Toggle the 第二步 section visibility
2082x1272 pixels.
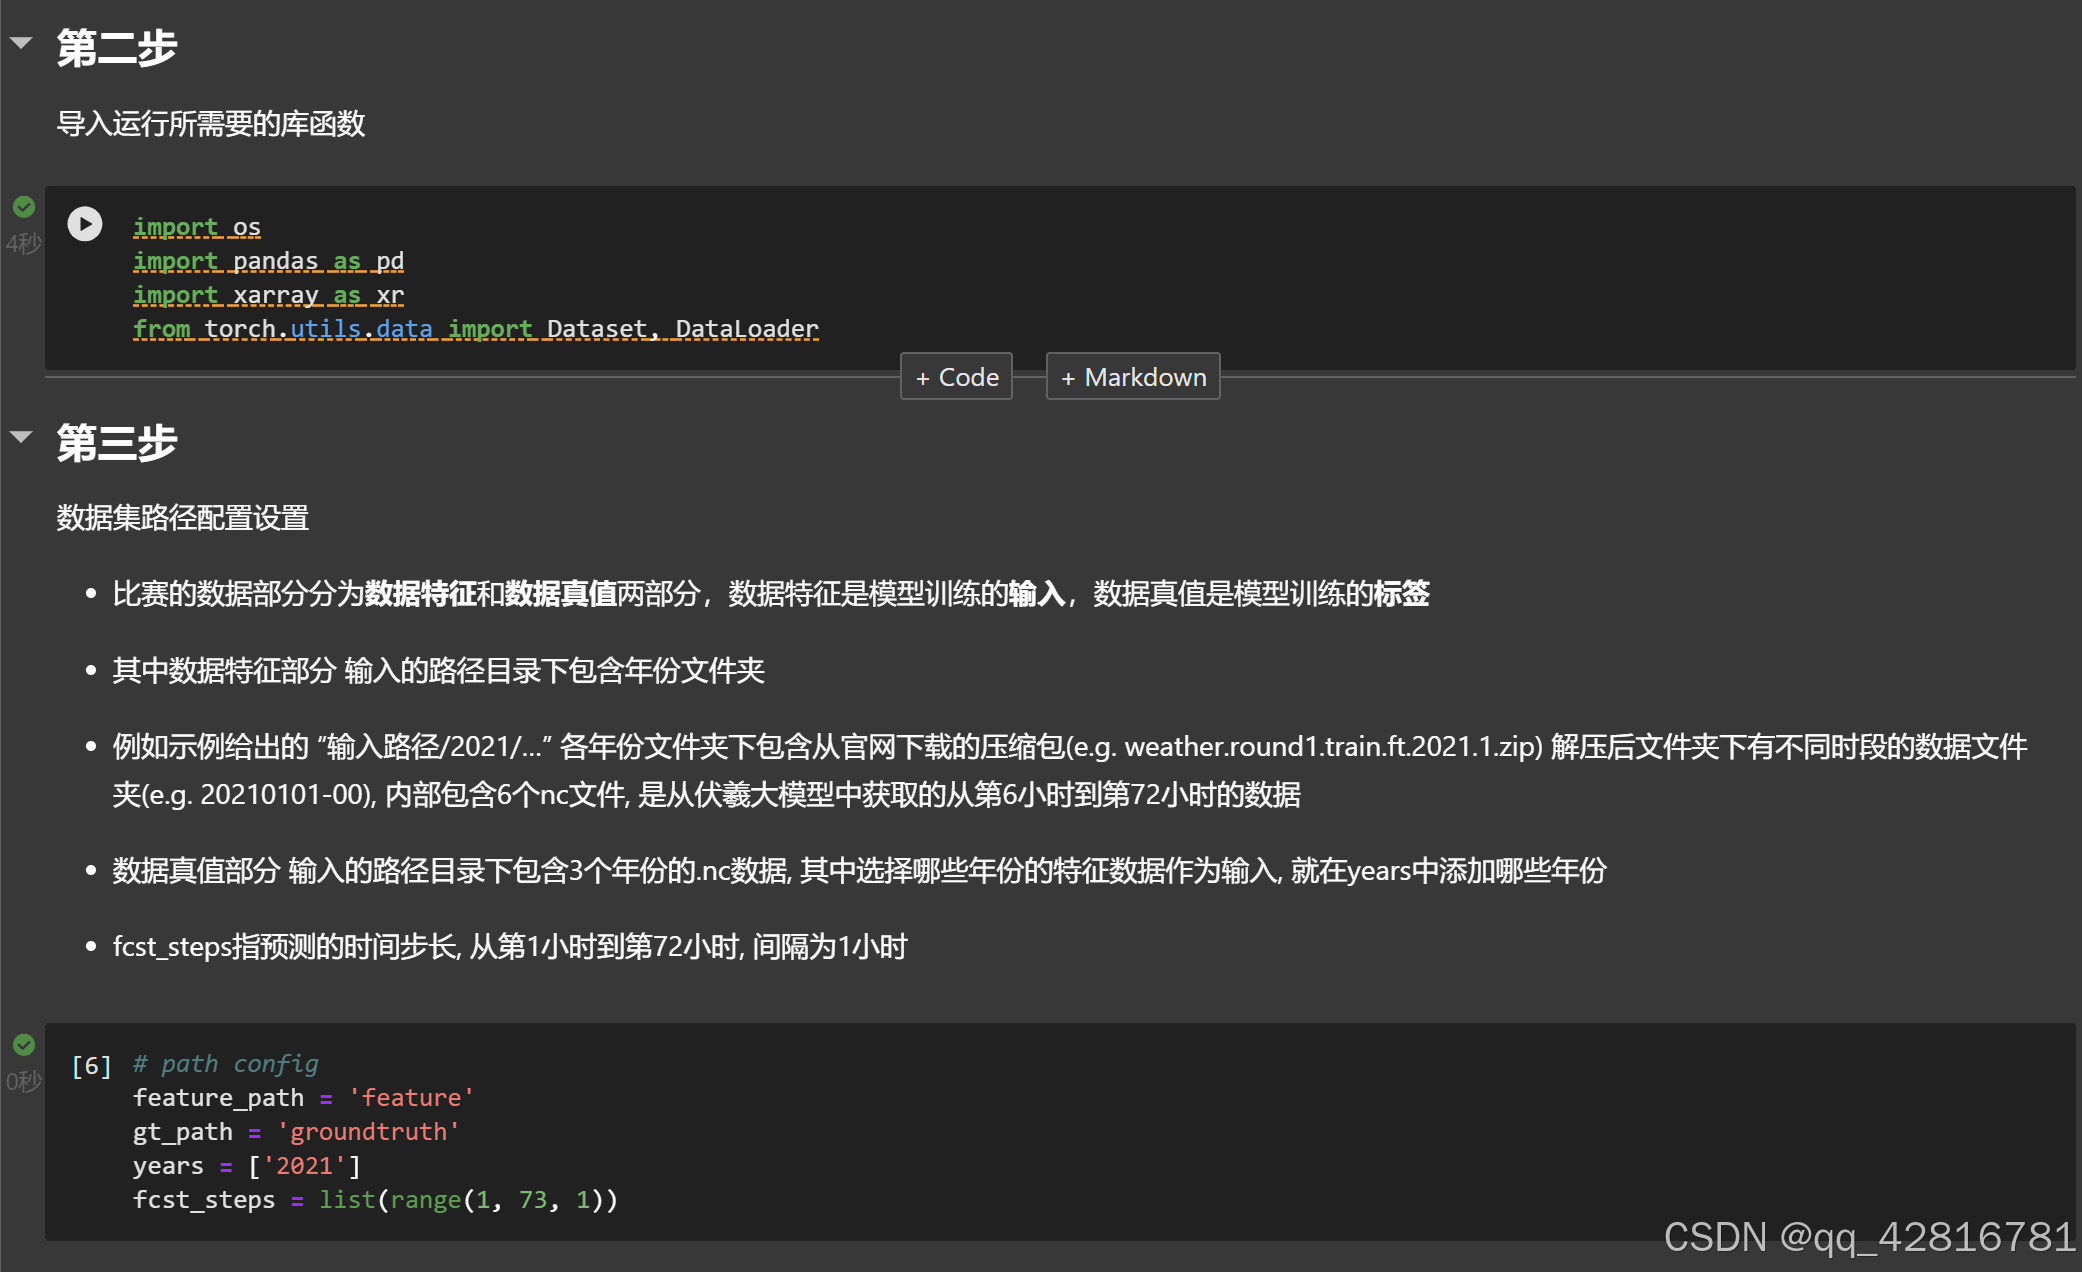[x=22, y=41]
